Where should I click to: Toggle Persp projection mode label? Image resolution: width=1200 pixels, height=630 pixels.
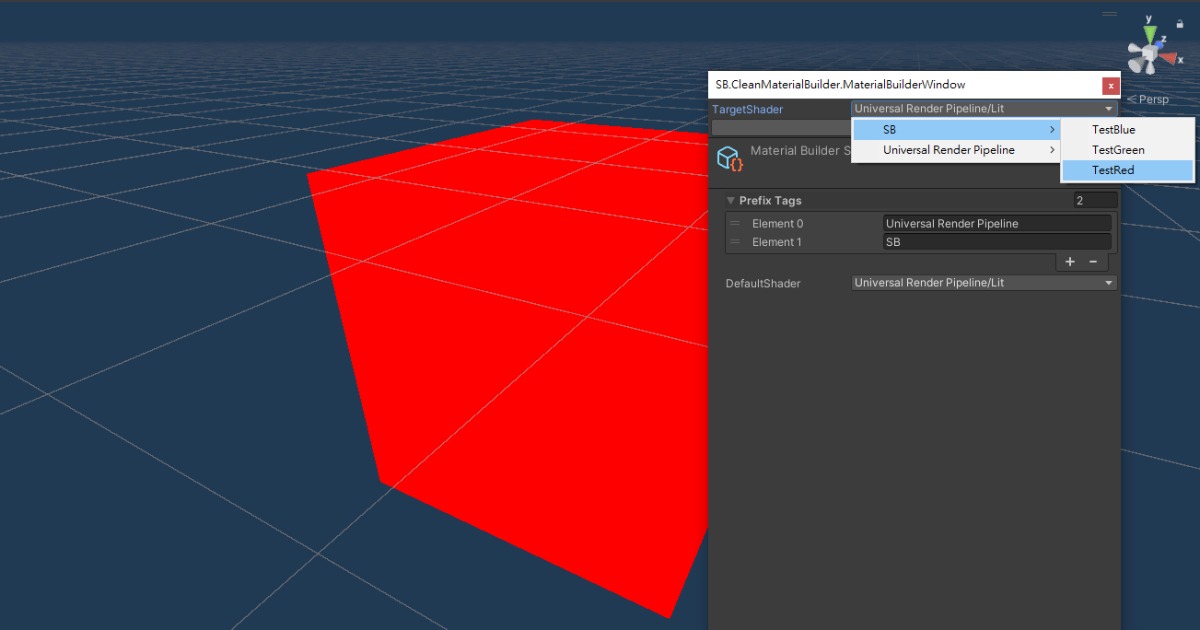[x=1148, y=99]
